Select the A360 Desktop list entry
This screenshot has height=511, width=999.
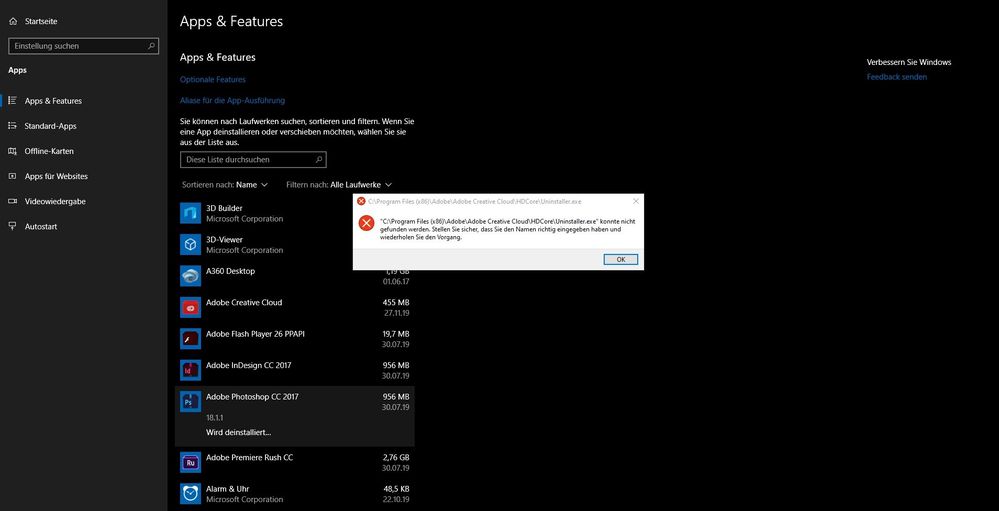[x=294, y=276]
